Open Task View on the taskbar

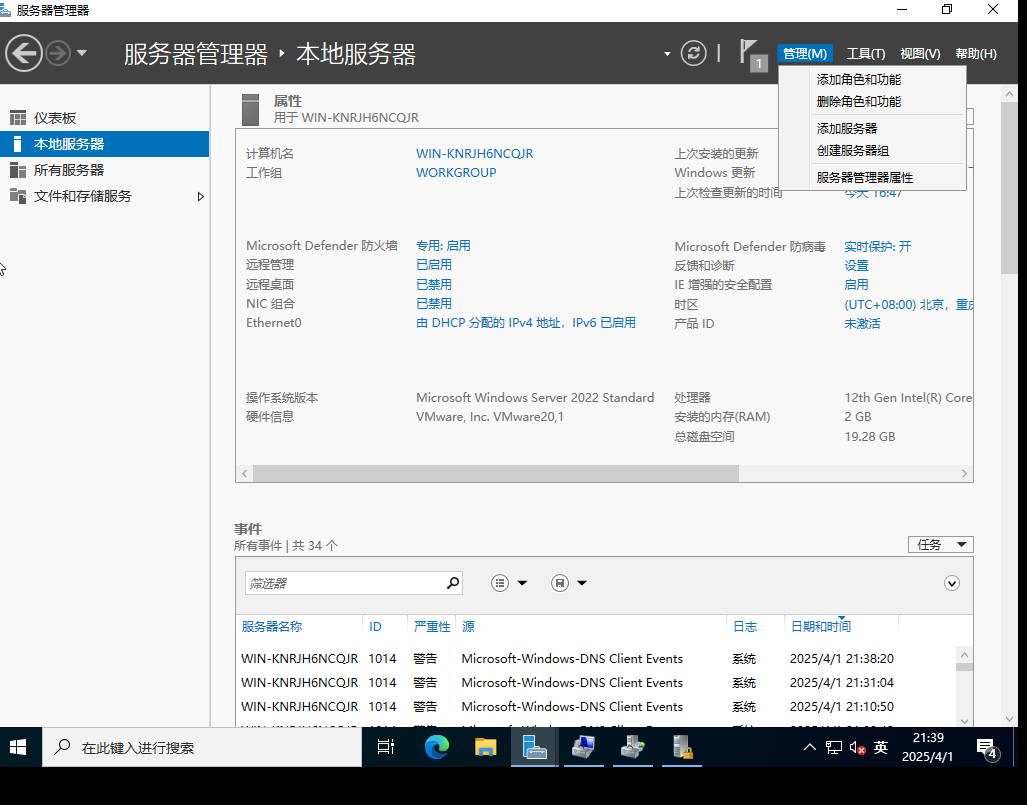[x=386, y=747]
